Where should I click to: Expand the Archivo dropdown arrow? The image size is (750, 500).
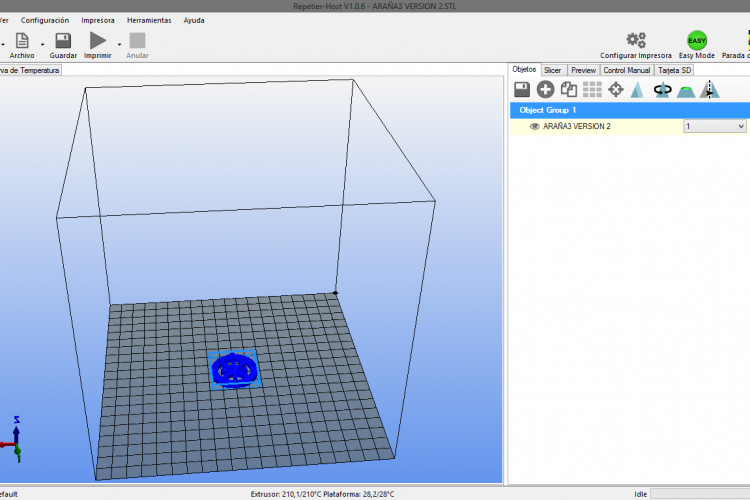[x=37, y=42]
